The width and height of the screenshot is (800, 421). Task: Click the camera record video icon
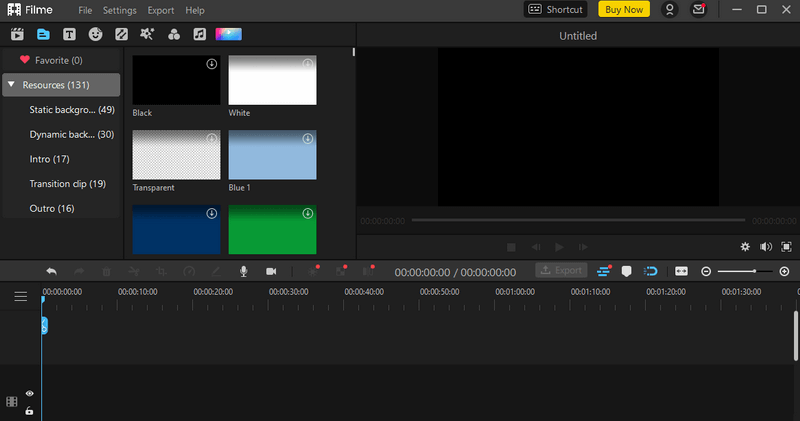click(271, 271)
